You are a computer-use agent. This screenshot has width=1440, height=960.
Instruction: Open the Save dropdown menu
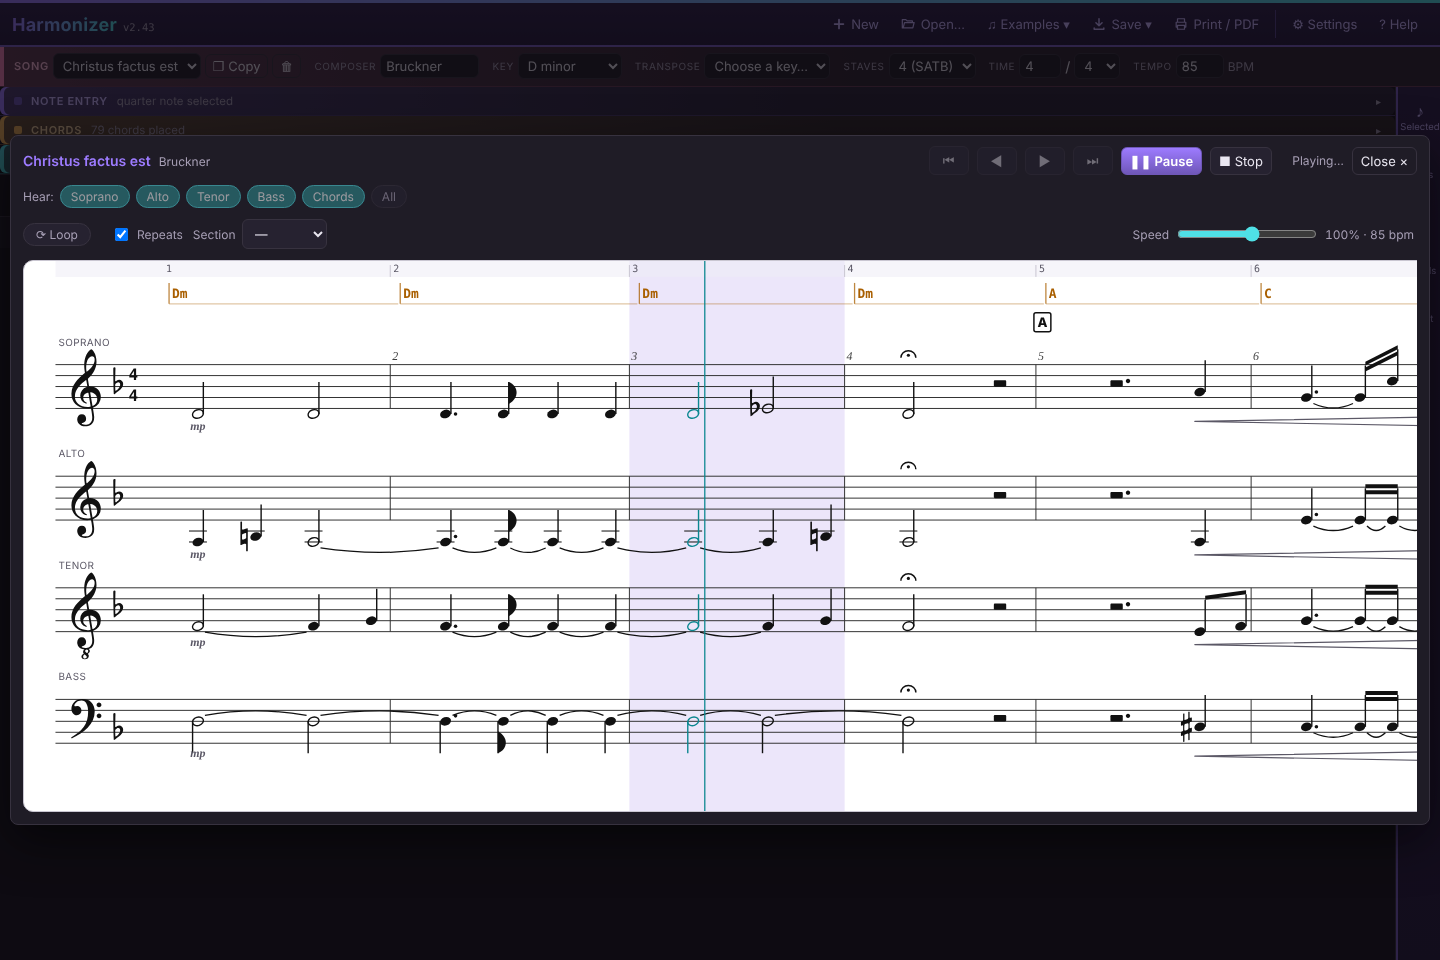[1122, 25]
